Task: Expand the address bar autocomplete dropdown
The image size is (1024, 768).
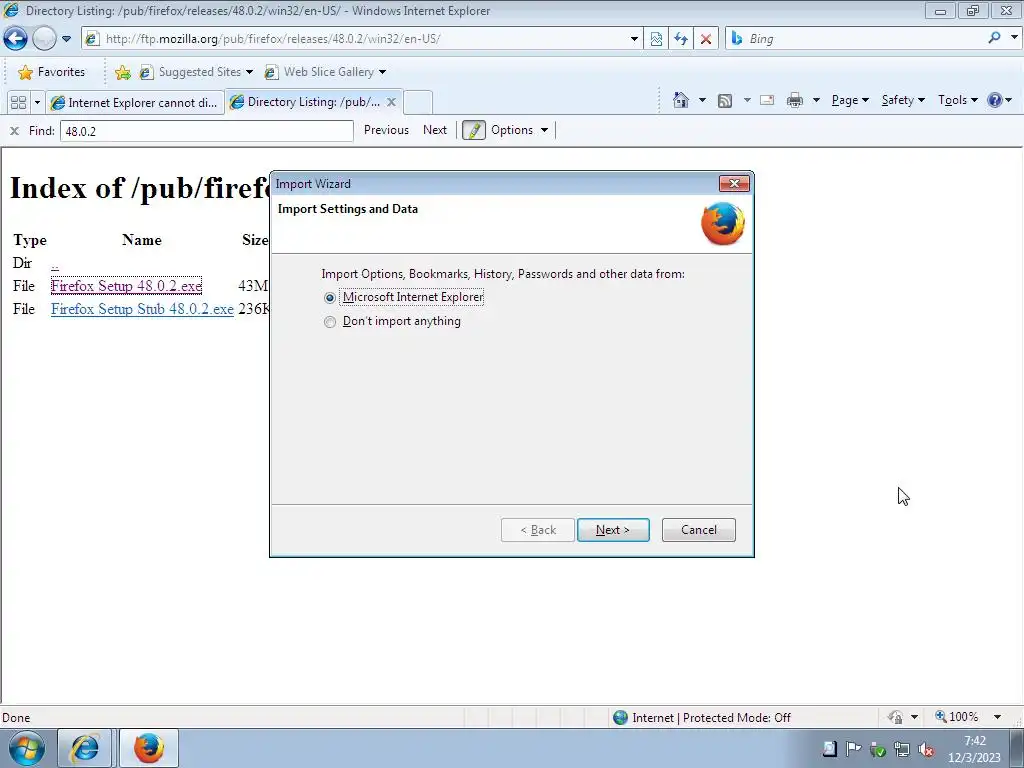Action: (634, 39)
